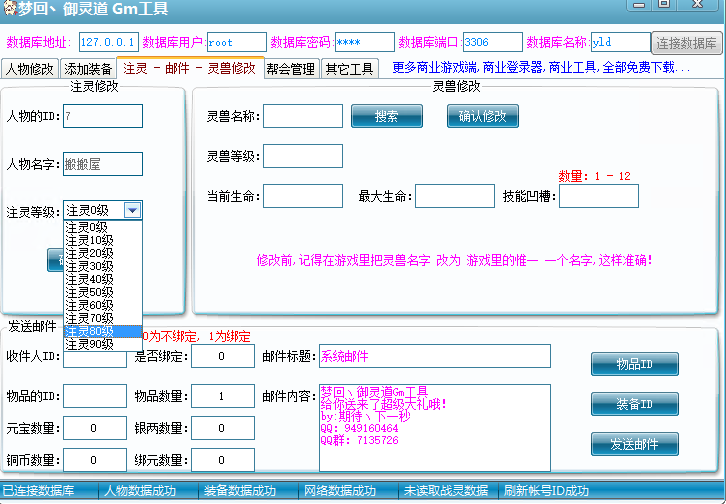Choose 注灵80级 from the dropdown list
This screenshot has height=504, width=726.
(x=90, y=331)
